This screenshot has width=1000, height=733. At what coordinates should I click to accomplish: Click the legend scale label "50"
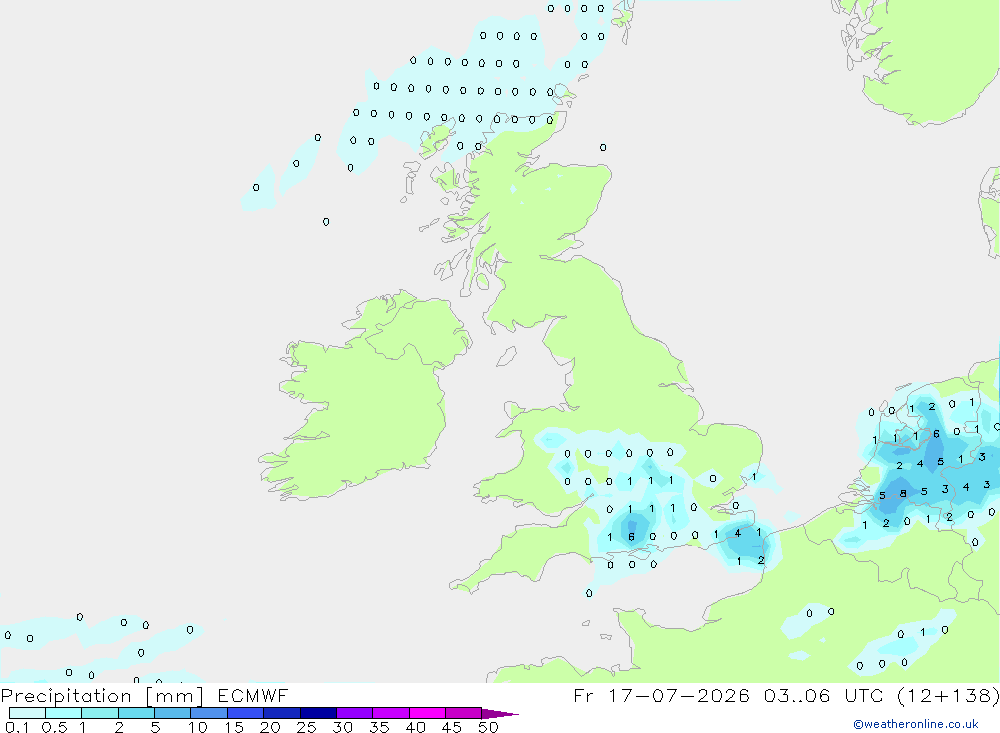[489, 727]
